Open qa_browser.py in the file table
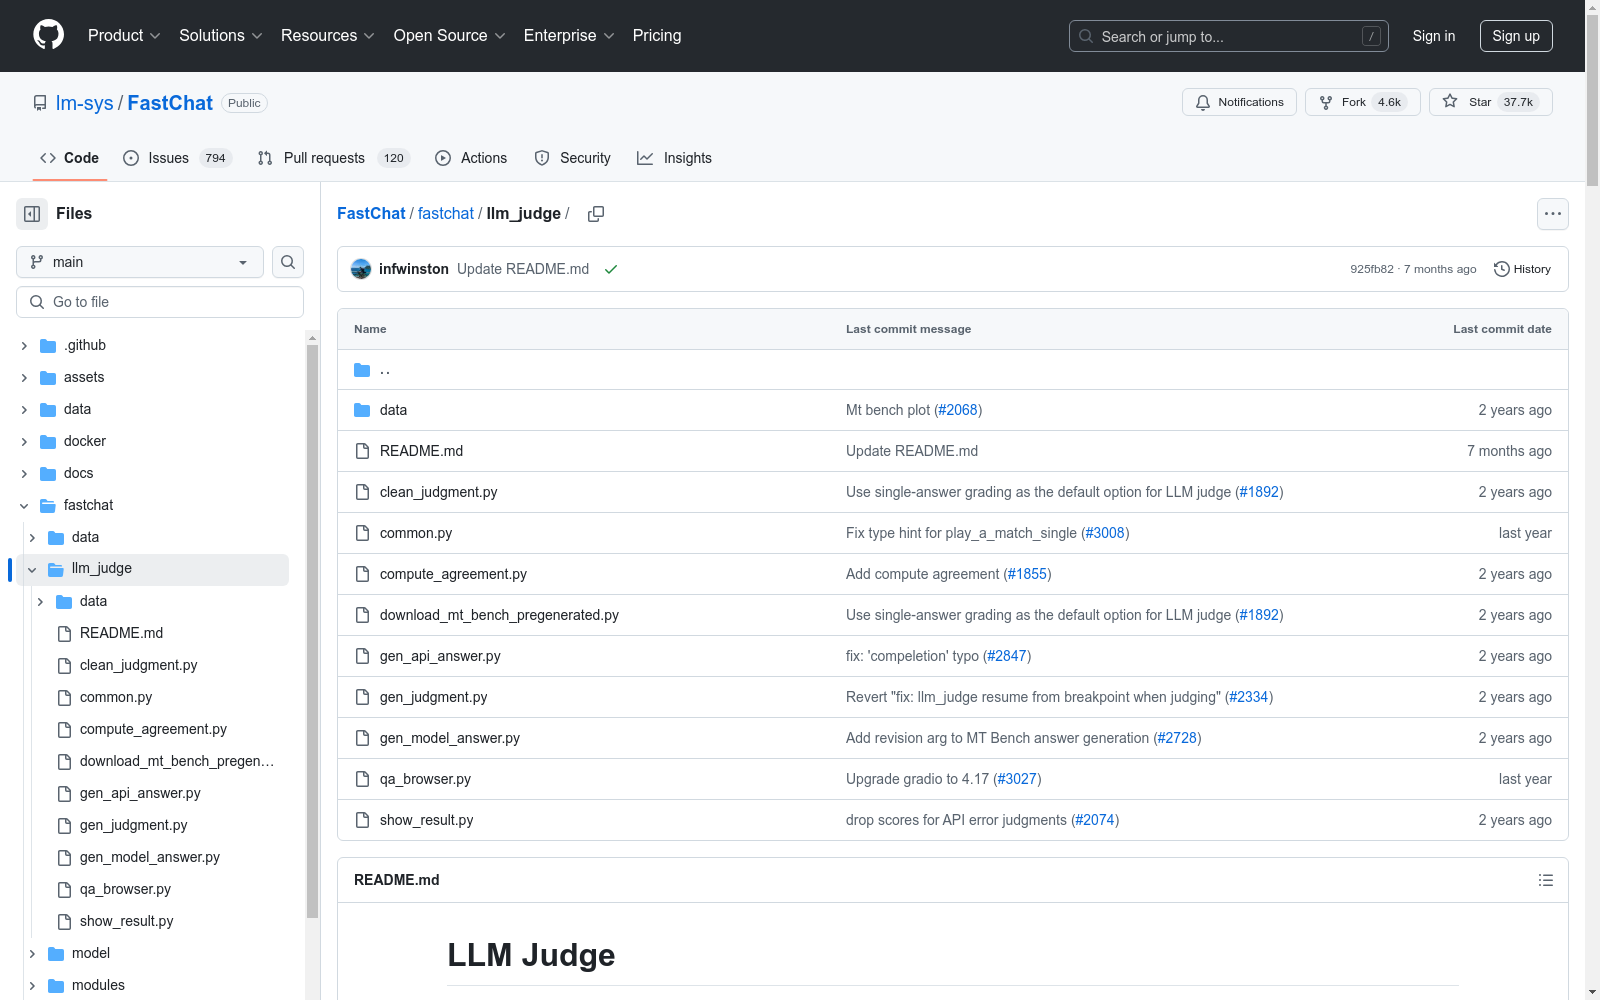 click(425, 779)
